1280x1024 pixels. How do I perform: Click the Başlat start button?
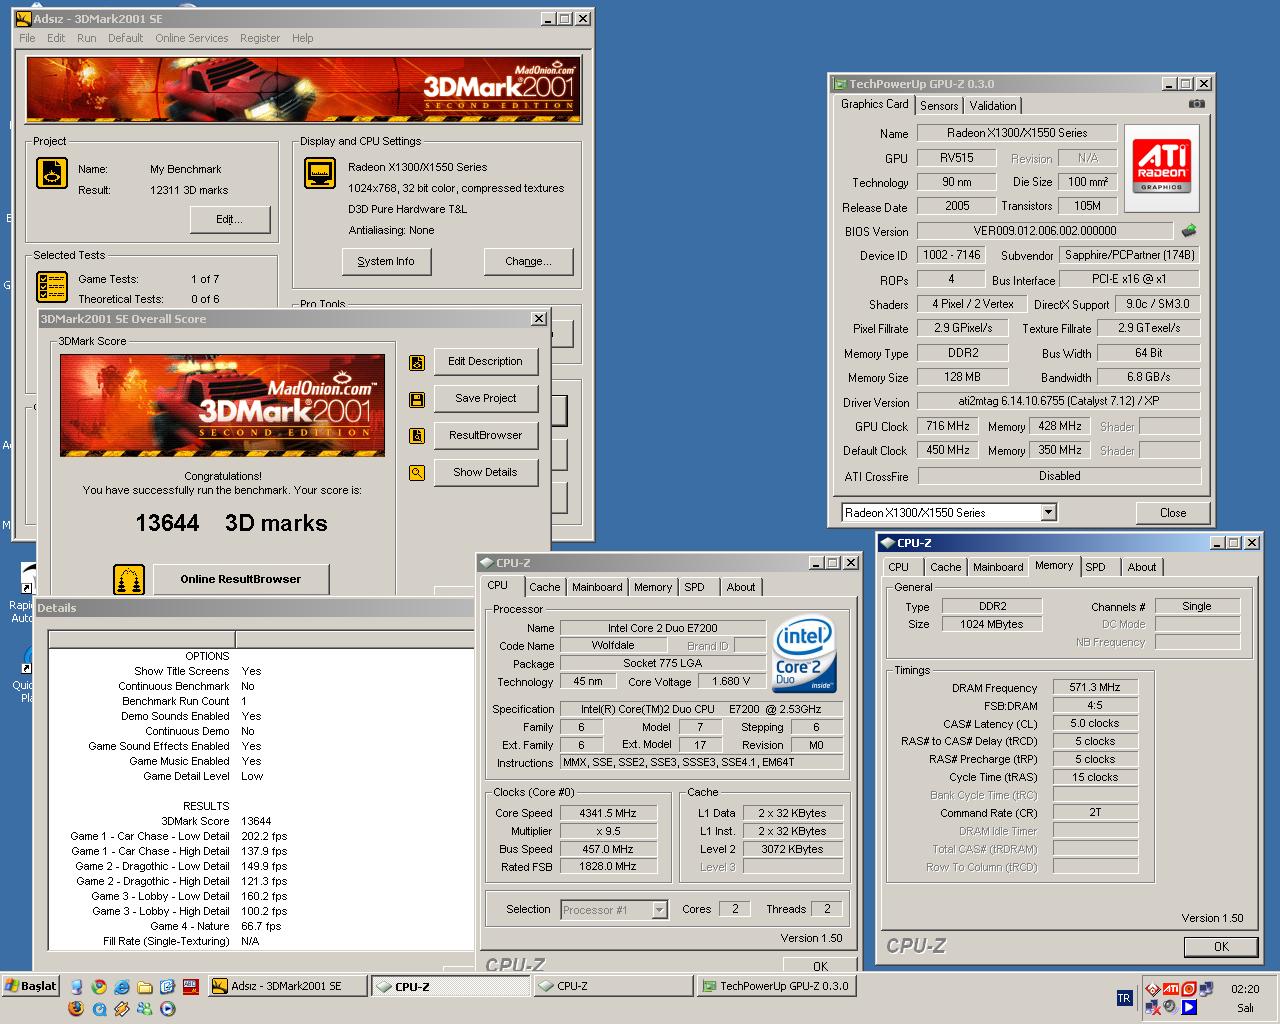tap(32, 986)
